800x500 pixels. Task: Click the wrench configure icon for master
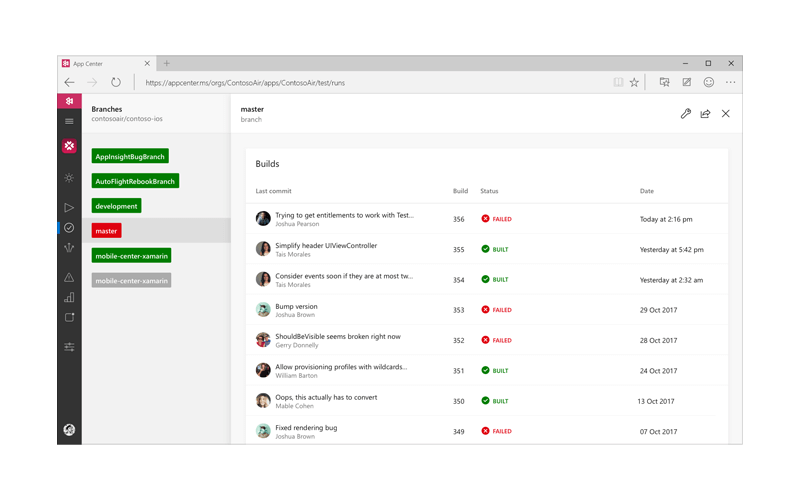pos(685,114)
